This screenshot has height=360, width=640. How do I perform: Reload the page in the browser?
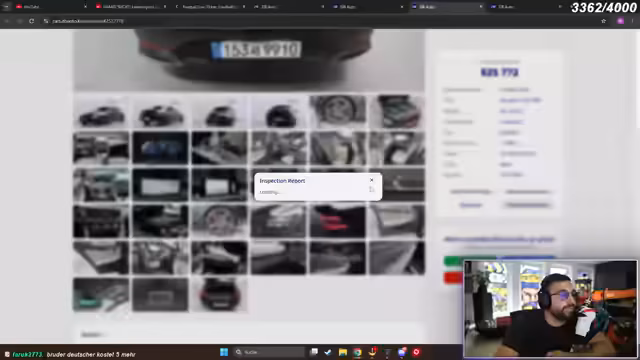31,21
